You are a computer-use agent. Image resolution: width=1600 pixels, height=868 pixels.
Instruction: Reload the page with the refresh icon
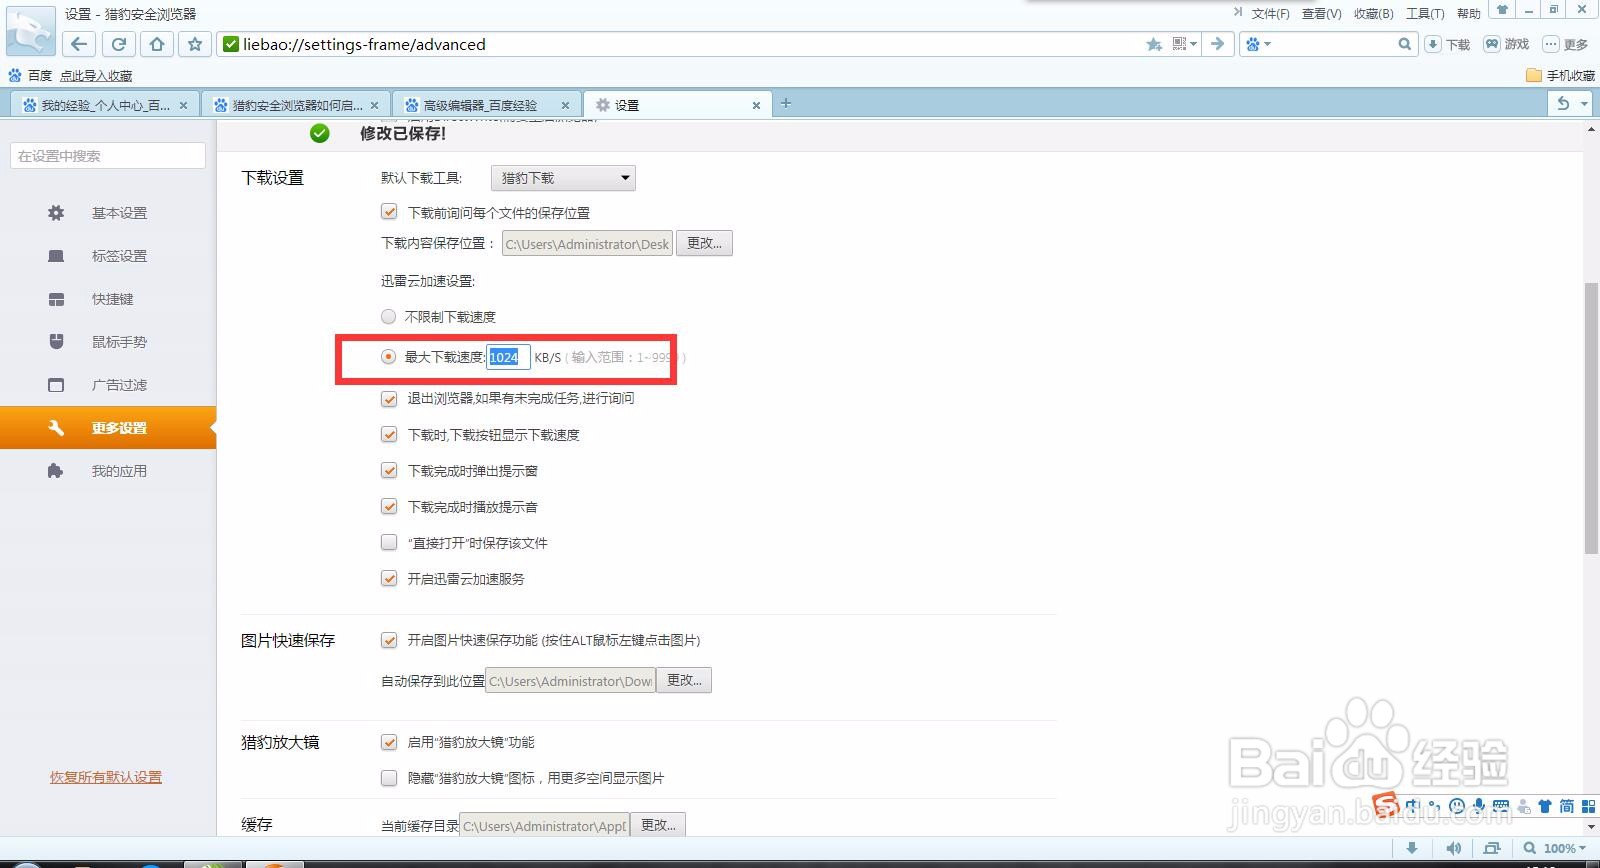(x=118, y=44)
